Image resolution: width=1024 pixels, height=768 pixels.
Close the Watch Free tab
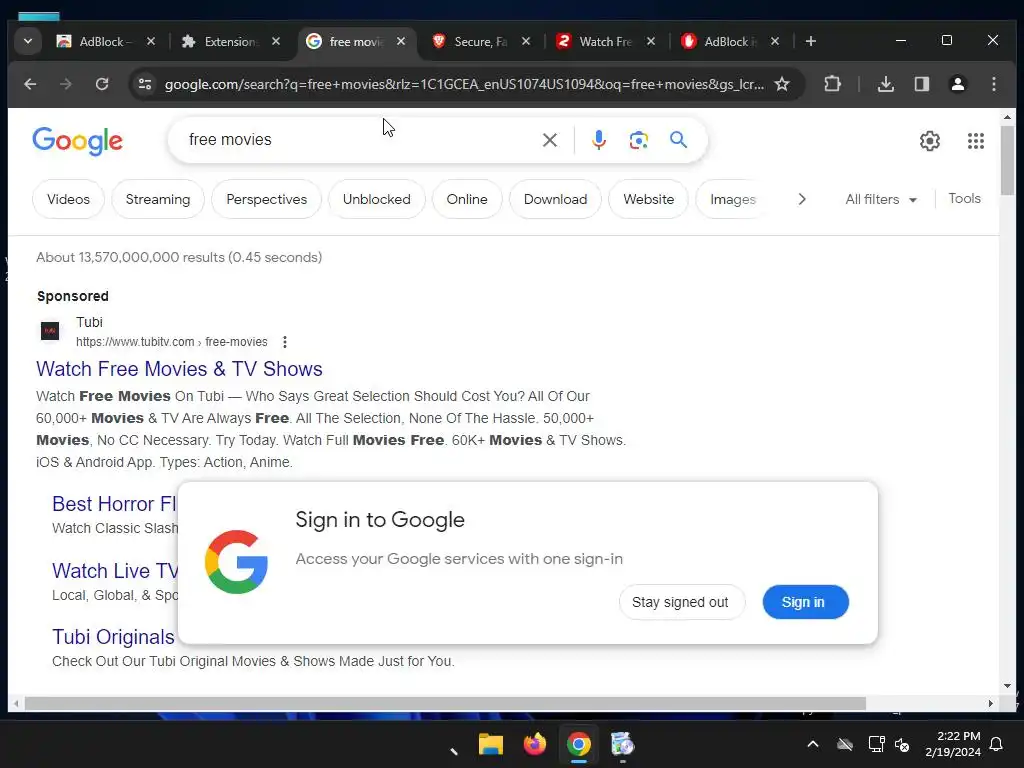tap(651, 41)
